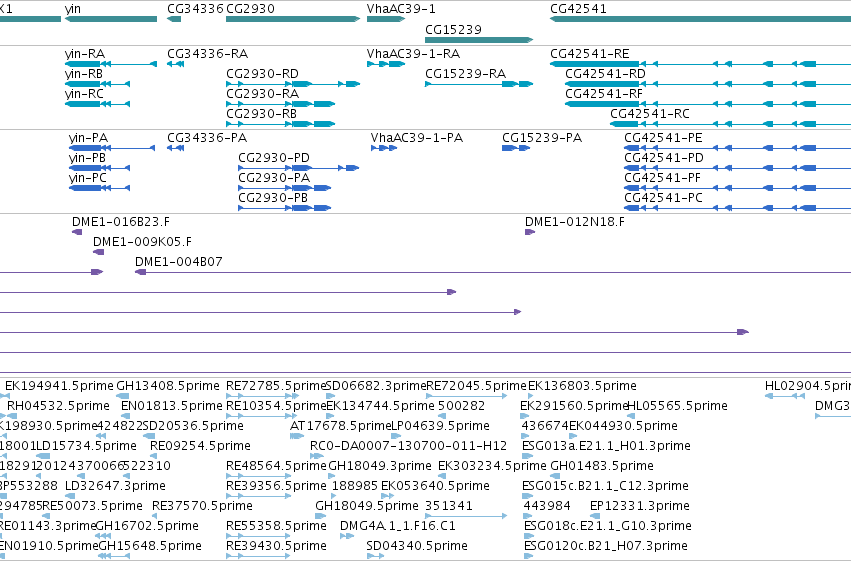The image size is (851, 561).
Task: Click transcript CG42541-RC label
Action: click(650, 114)
